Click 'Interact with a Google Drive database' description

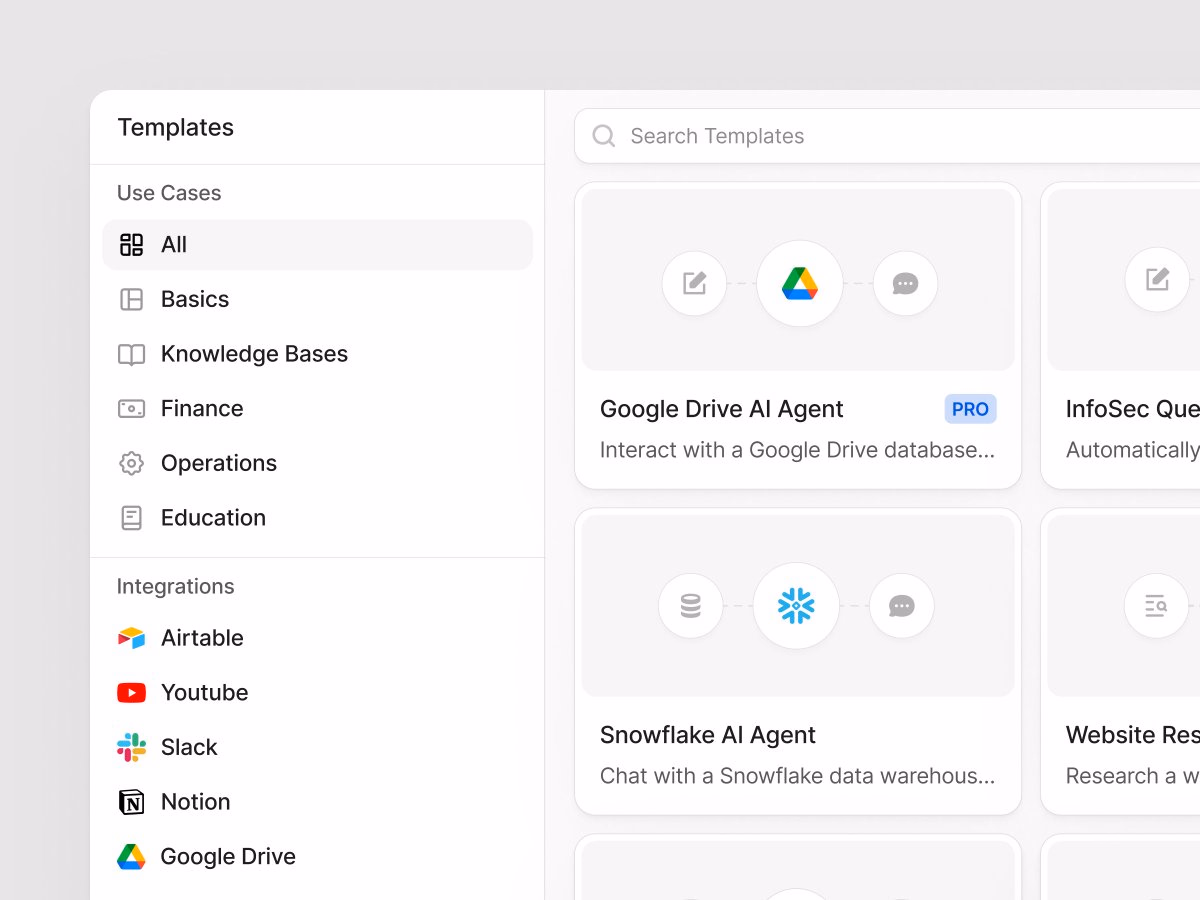pyautogui.click(x=798, y=450)
